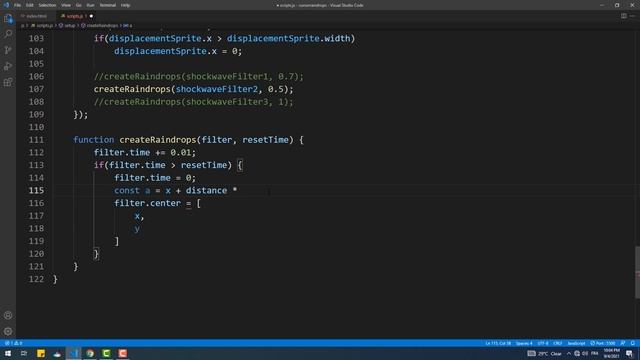Click the VS Code logo in title bar
This screenshot has width=640, height=360.
pos(6,5)
